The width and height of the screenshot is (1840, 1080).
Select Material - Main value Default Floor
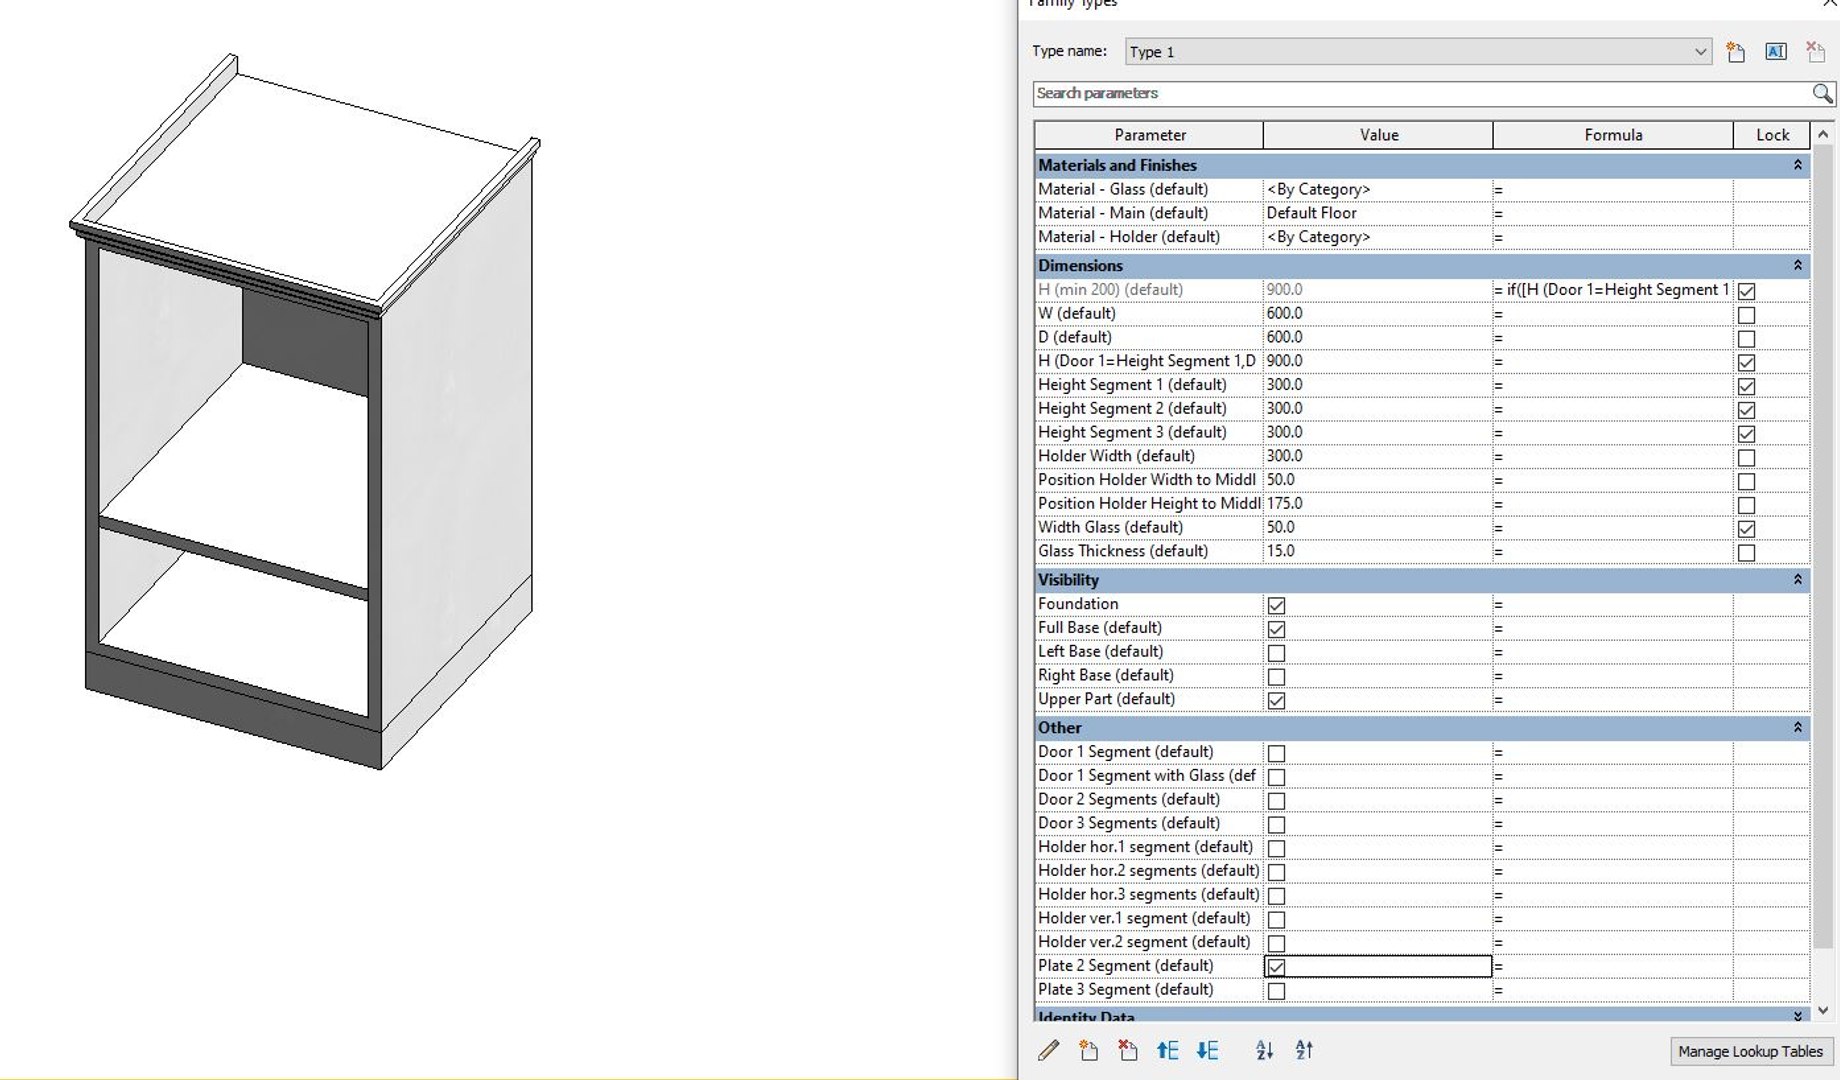click(1378, 213)
